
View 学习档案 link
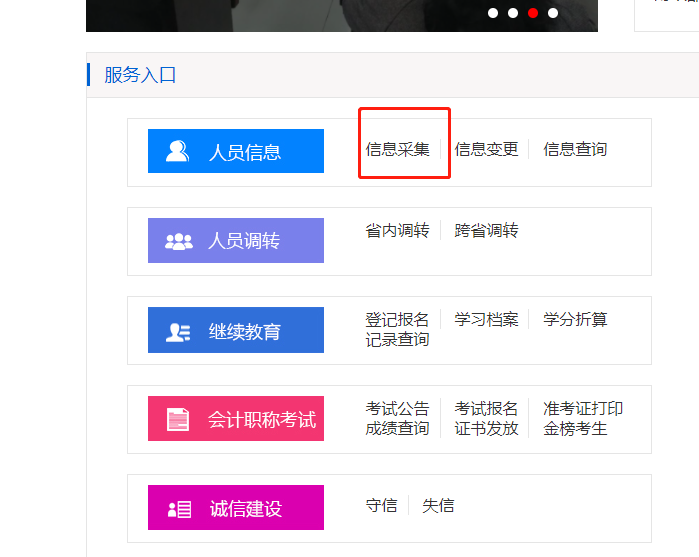pos(486,319)
